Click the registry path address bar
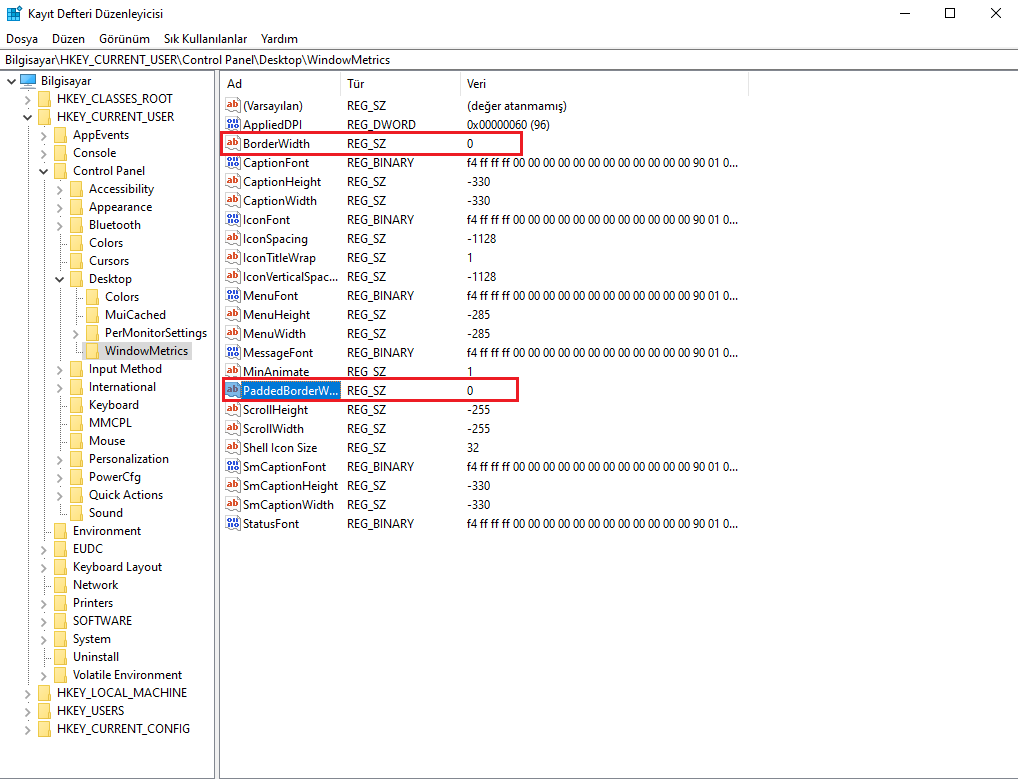Viewport: 1018px width, 779px height. coord(509,60)
